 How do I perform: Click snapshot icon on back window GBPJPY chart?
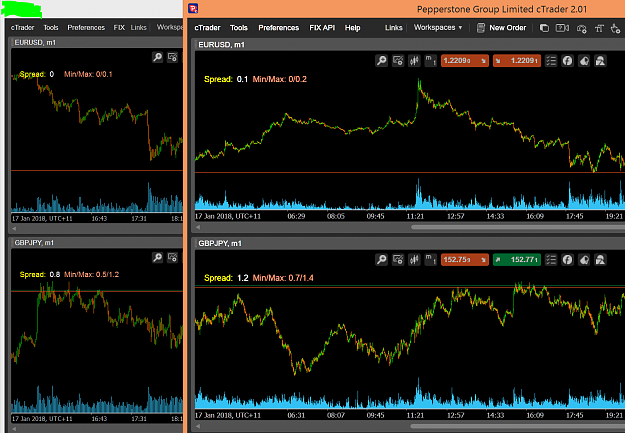point(173,258)
